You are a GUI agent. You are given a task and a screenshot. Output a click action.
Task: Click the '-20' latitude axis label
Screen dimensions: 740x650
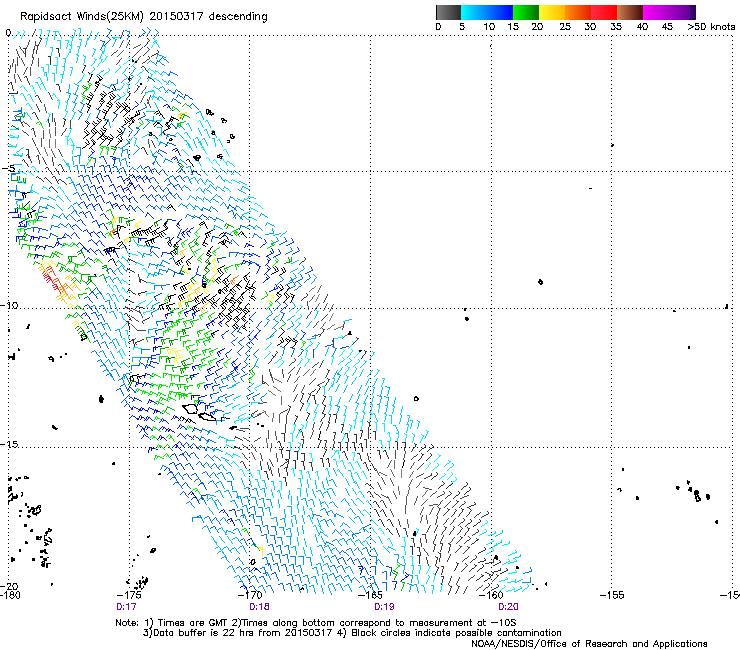9,586
